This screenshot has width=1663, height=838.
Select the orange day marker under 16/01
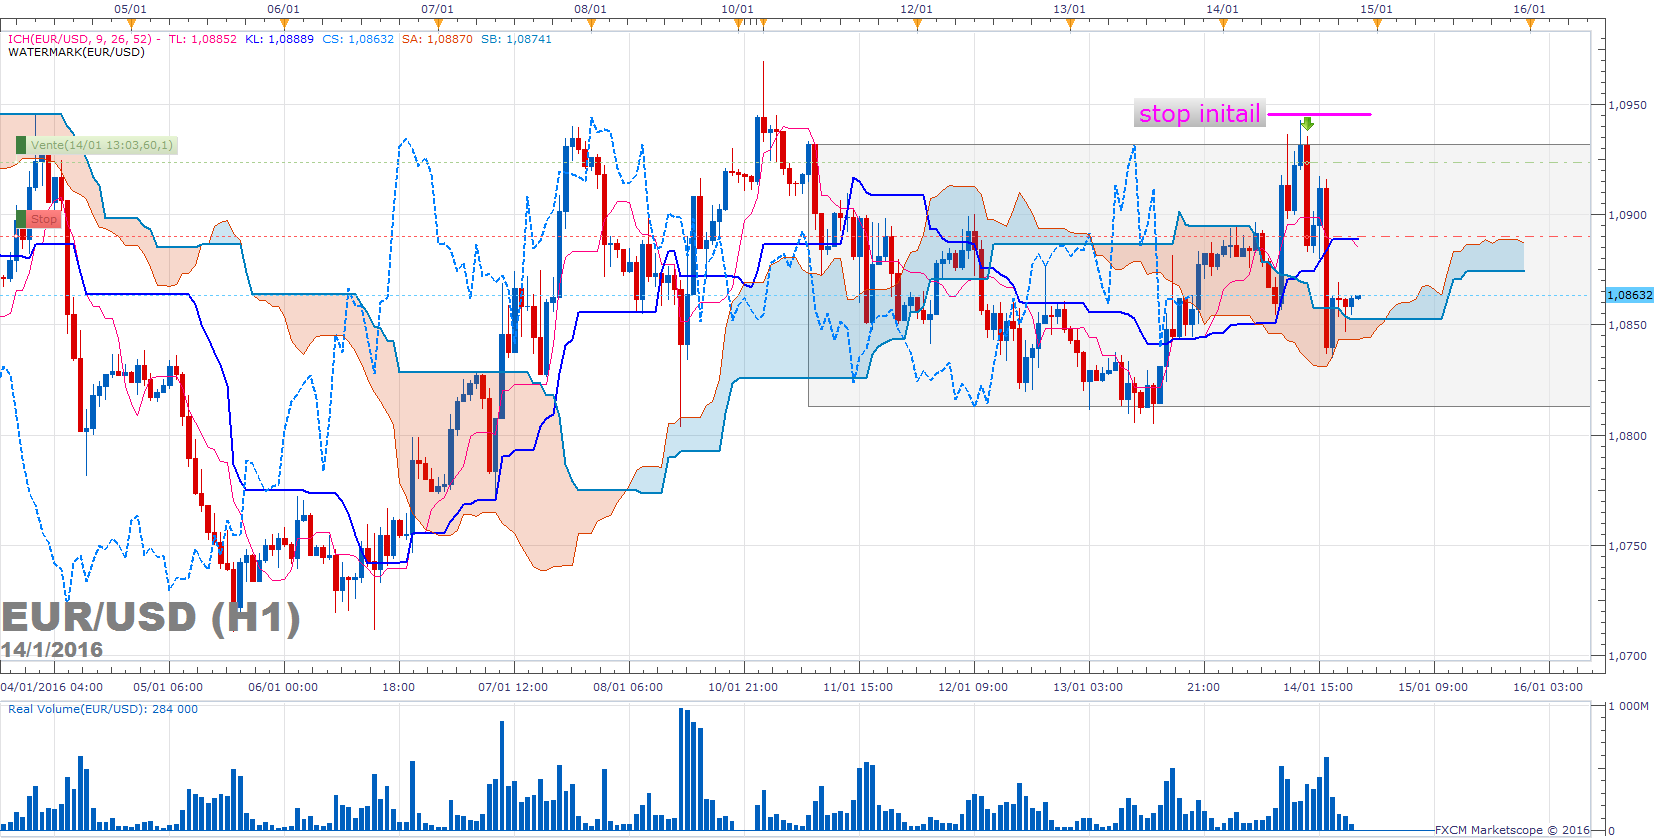(1529, 25)
